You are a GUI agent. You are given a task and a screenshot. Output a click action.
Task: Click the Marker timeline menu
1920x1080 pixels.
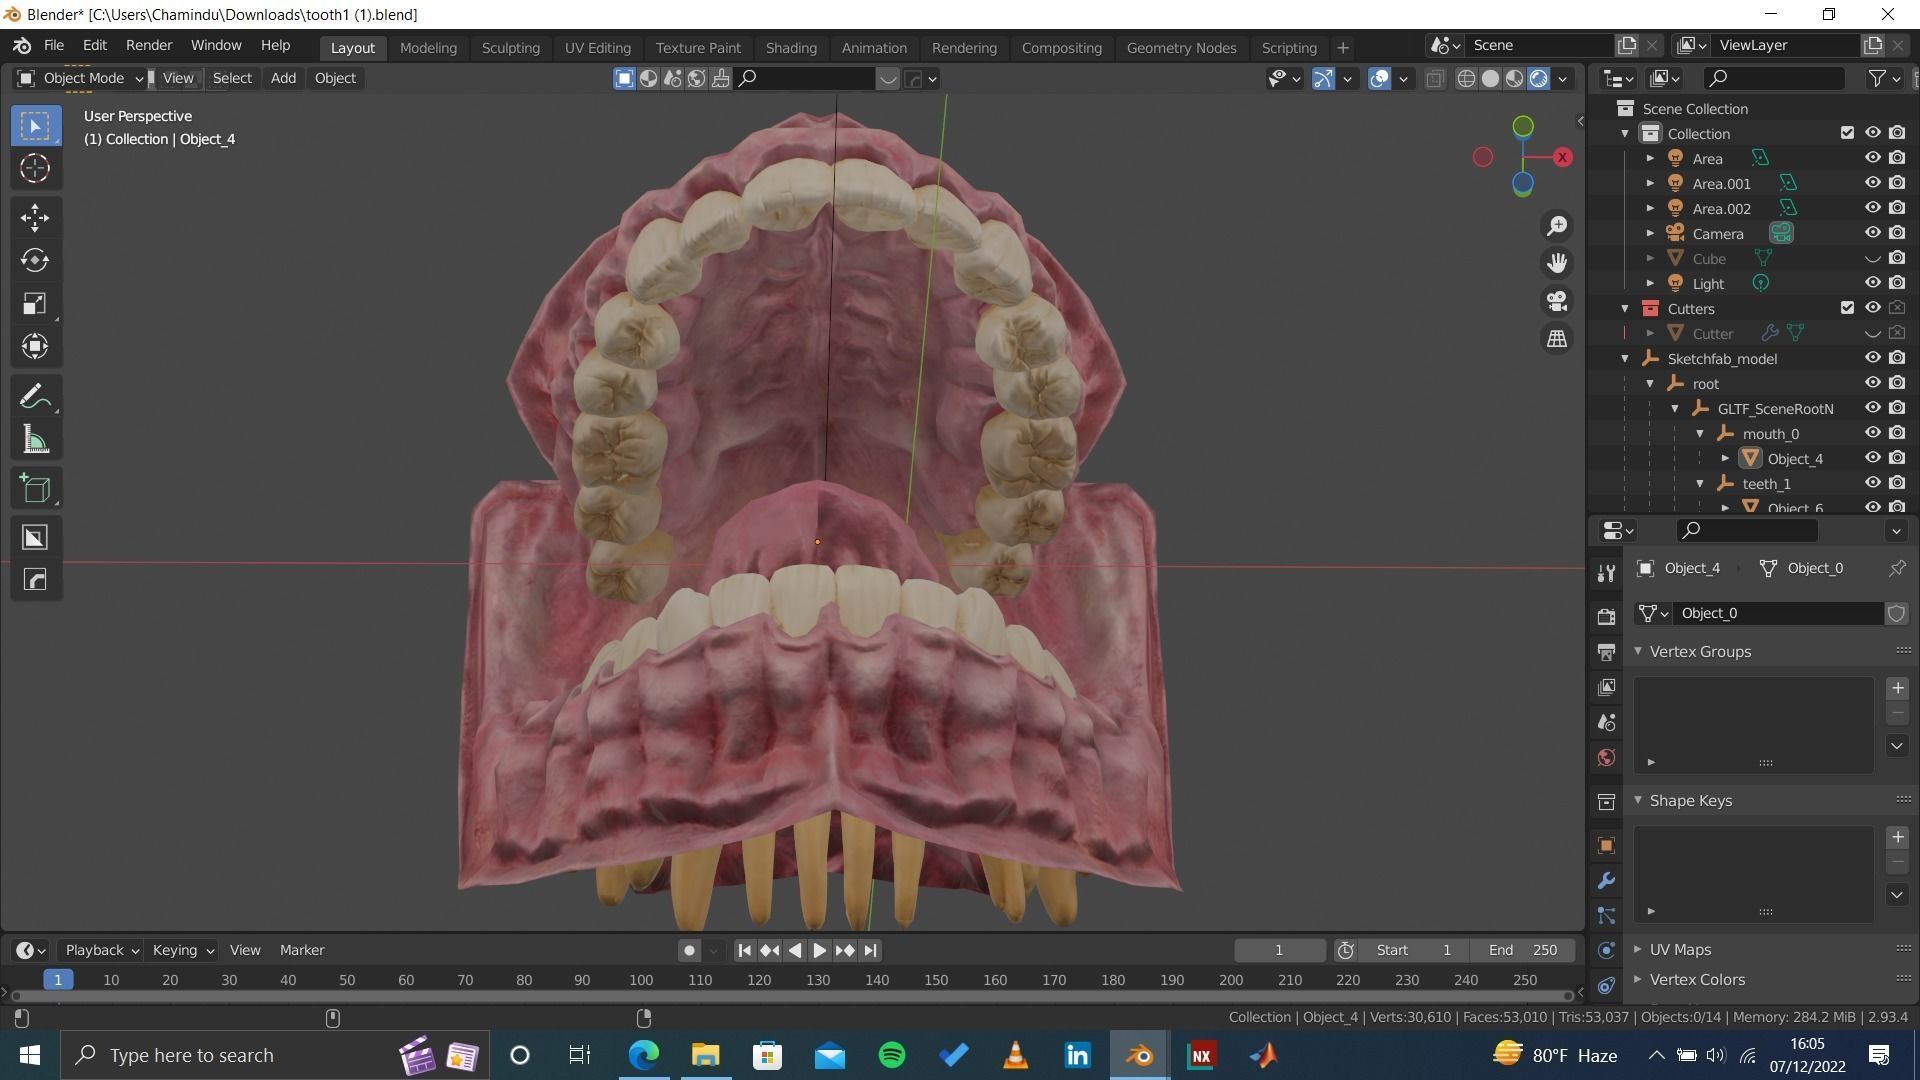pyautogui.click(x=302, y=950)
